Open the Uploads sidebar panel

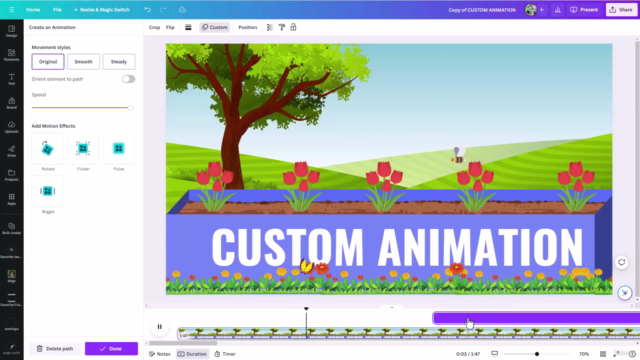11,127
